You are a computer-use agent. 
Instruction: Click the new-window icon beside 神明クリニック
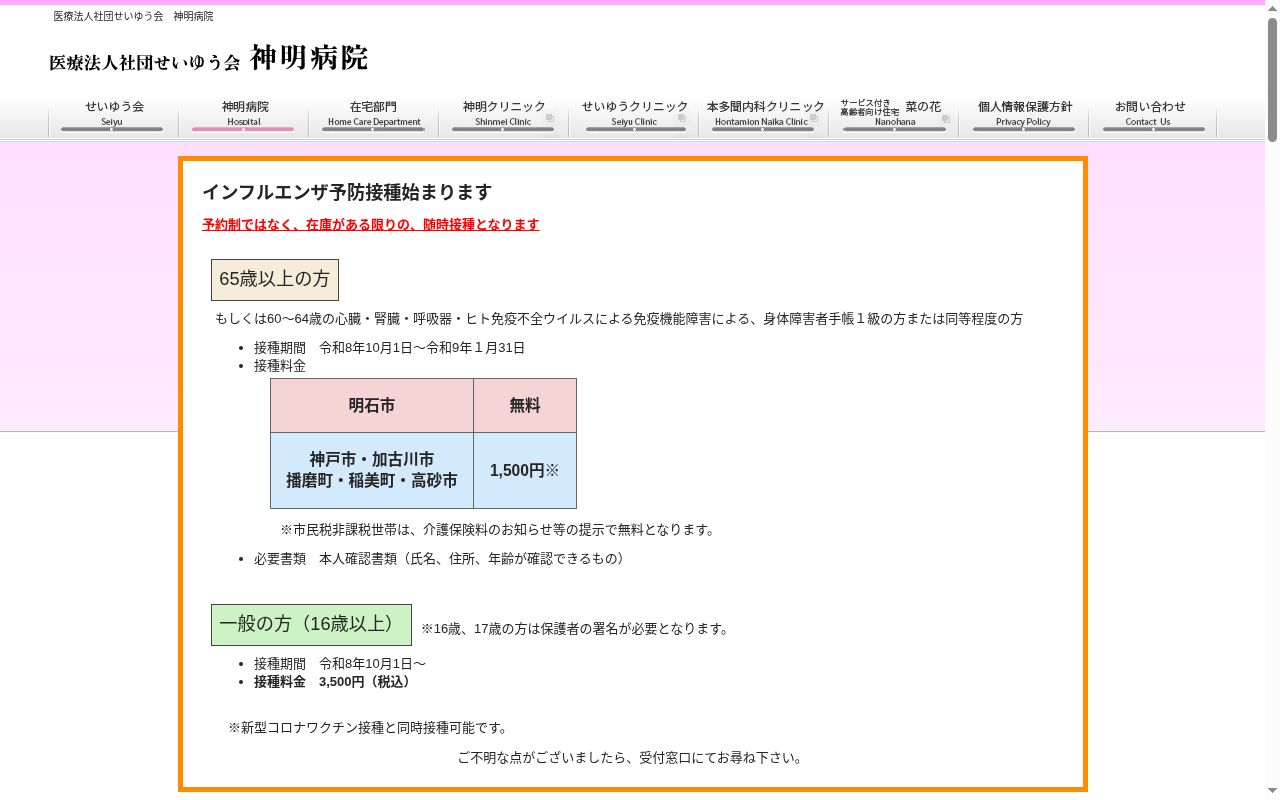[x=549, y=118]
